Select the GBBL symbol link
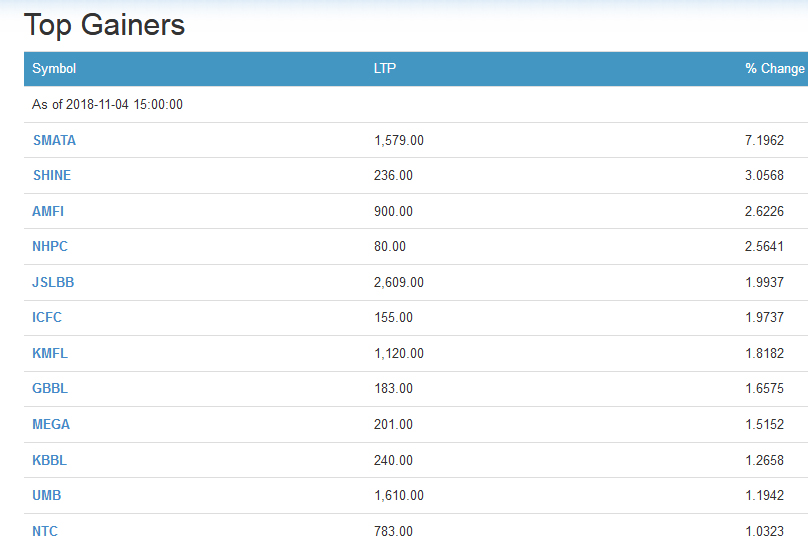Image resolution: width=808 pixels, height=545 pixels. 50,388
